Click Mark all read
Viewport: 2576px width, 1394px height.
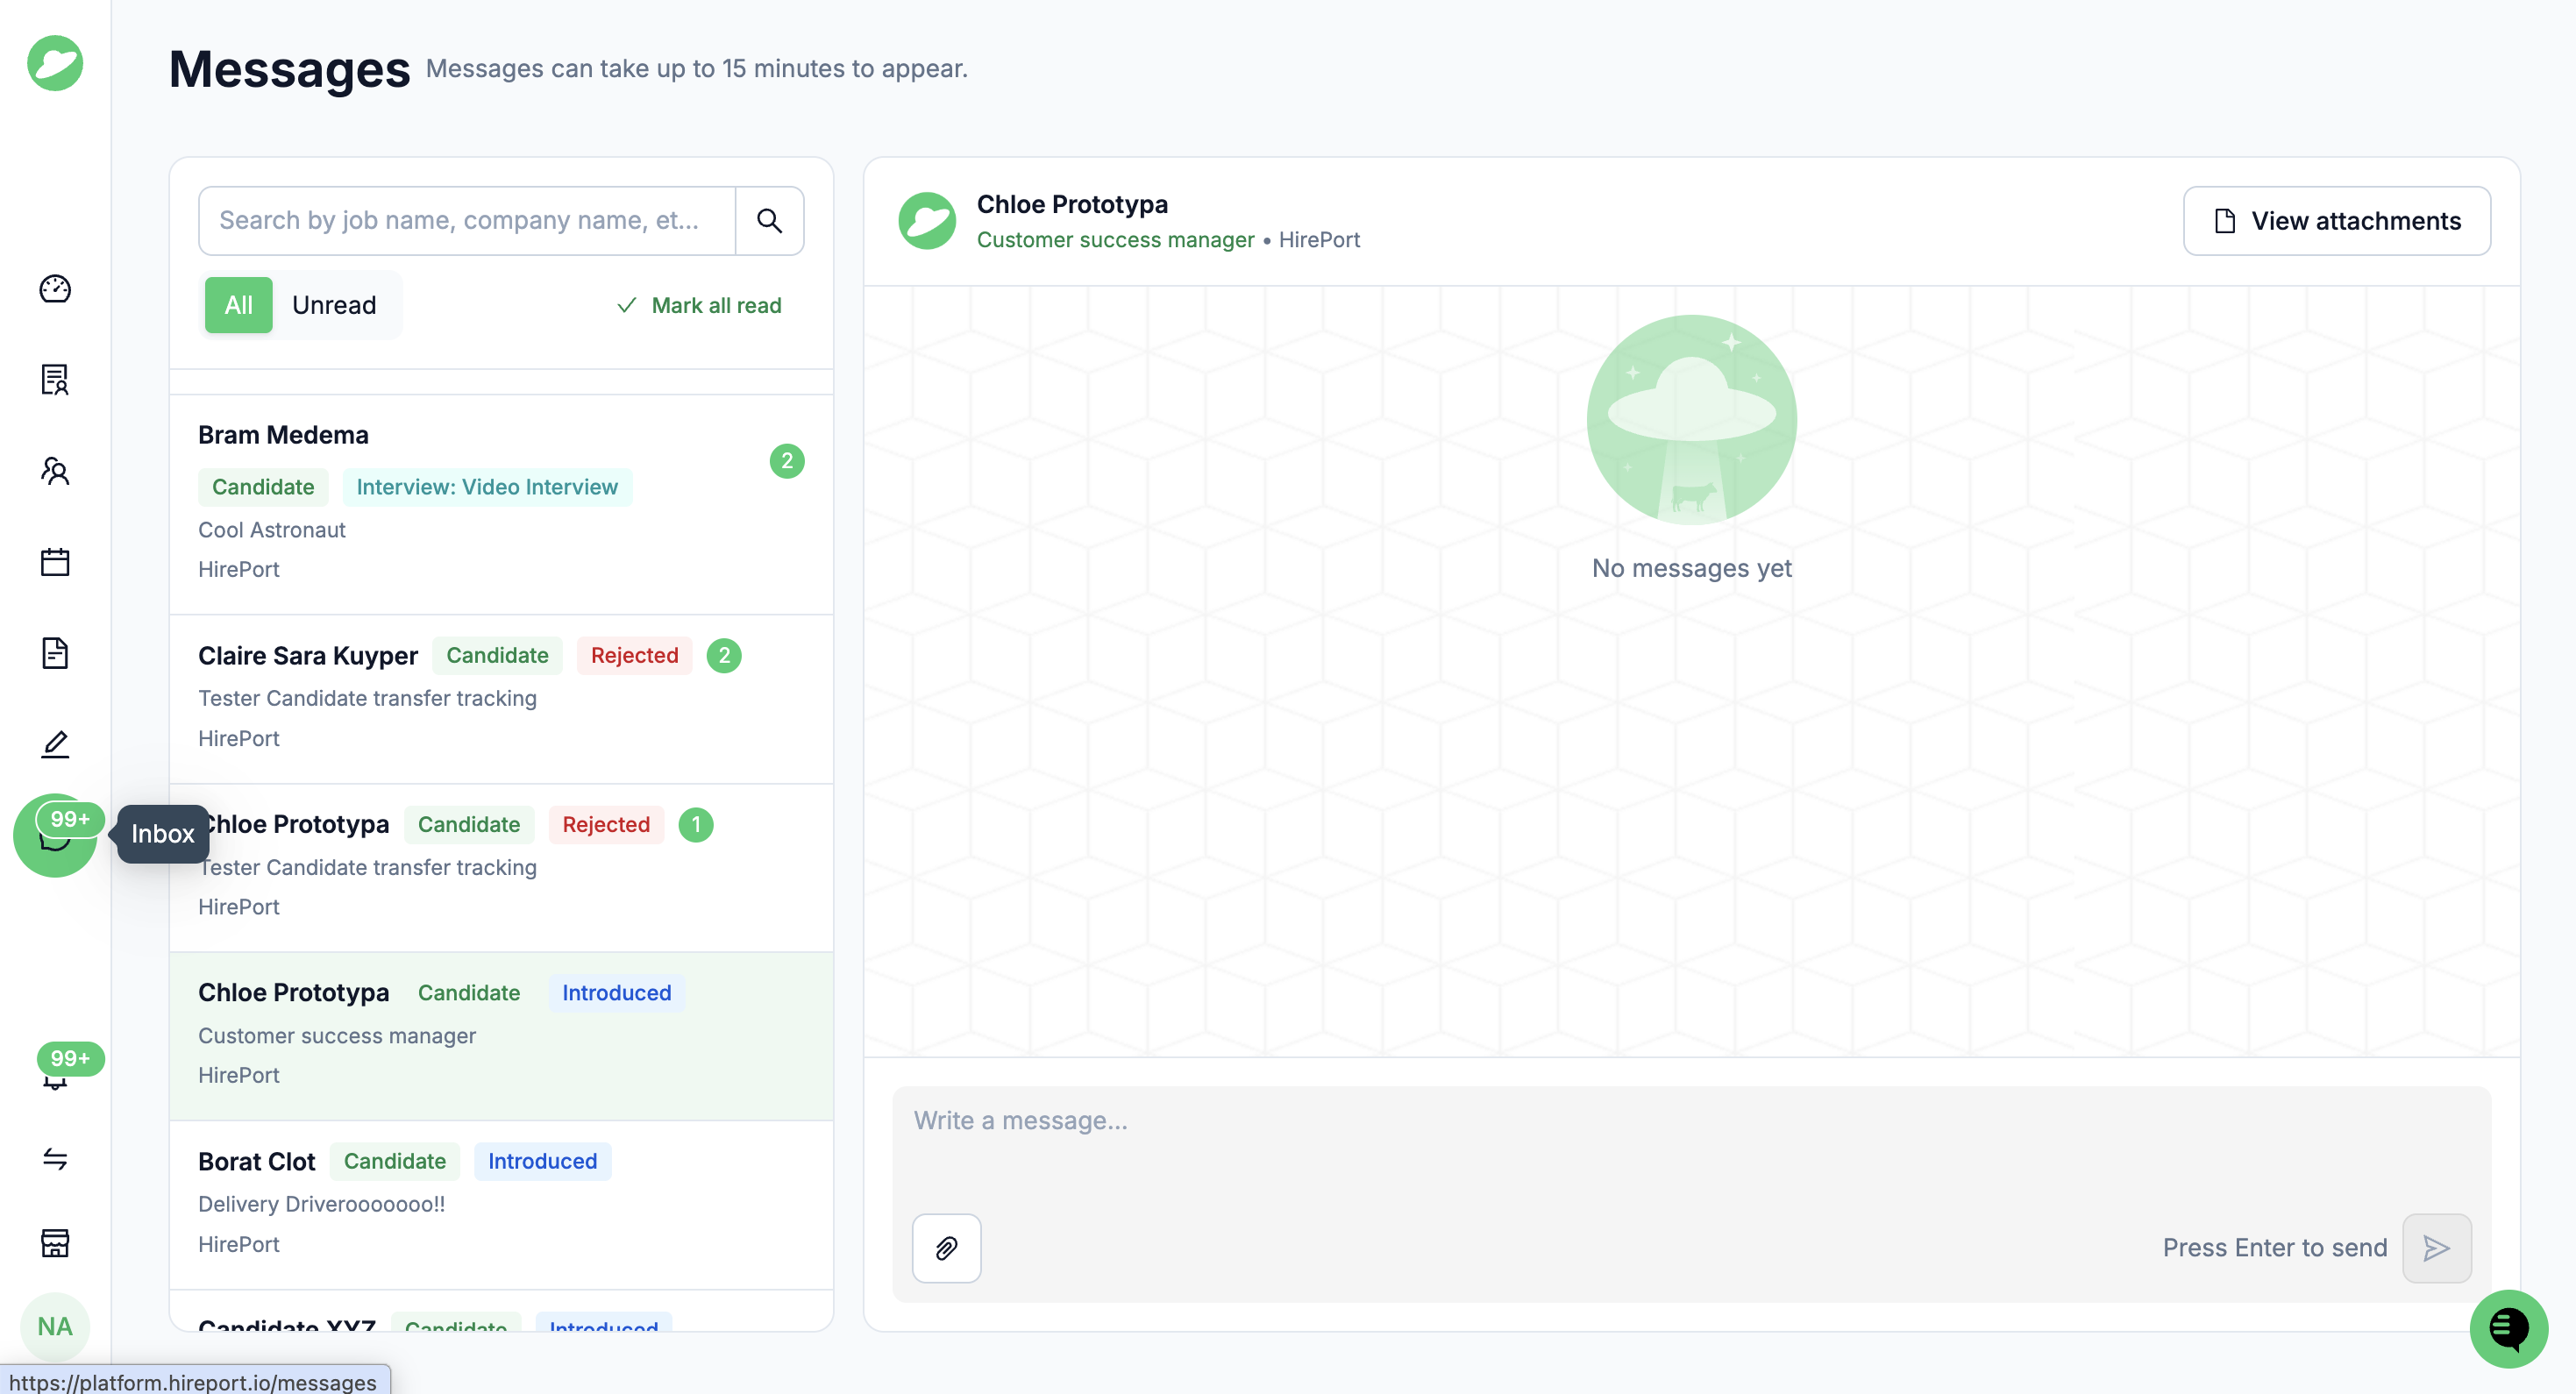pos(699,305)
